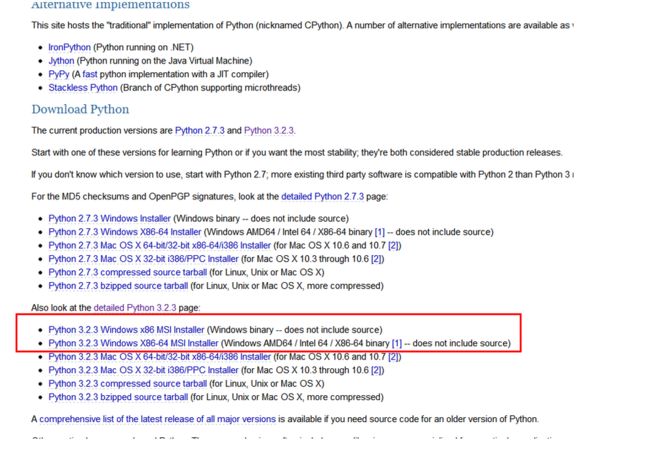Image resolution: width=650 pixels, height=449 pixels.
Task: Click footnote [1] in the 2.7.3 X86-64 row
Action: click(380, 232)
